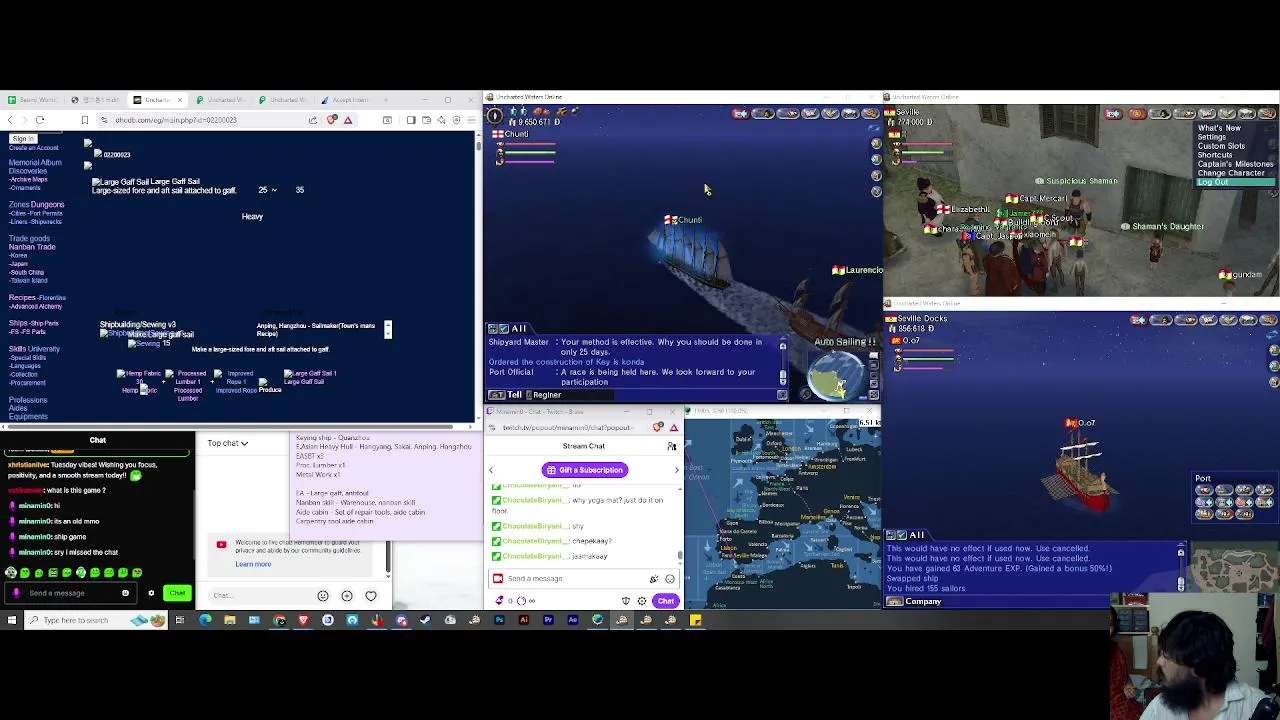The height and width of the screenshot is (720, 1280).
Task: Open the Brave browser hamburger menu
Action: point(471,120)
